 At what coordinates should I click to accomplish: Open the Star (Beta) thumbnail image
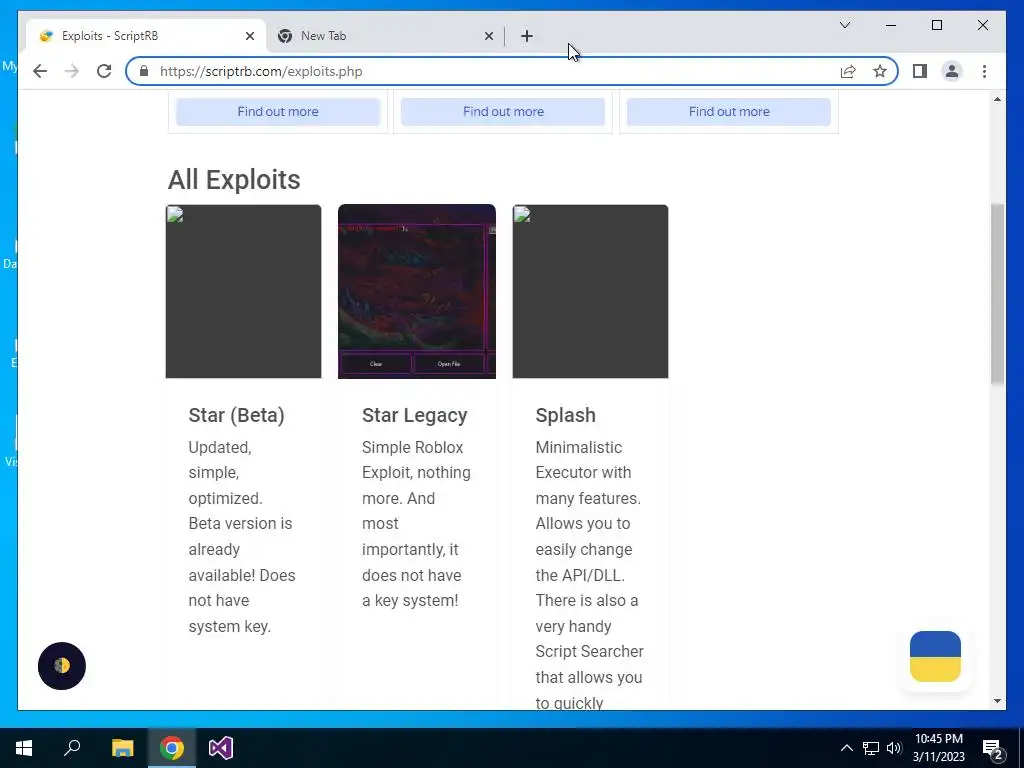(x=244, y=291)
